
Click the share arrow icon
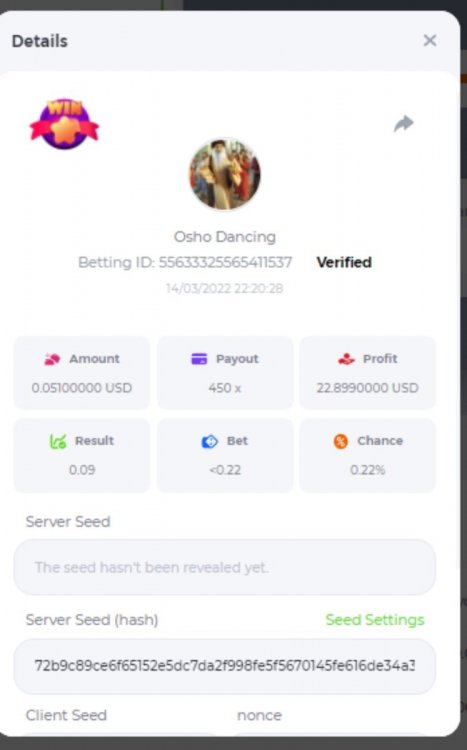(404, 123)
